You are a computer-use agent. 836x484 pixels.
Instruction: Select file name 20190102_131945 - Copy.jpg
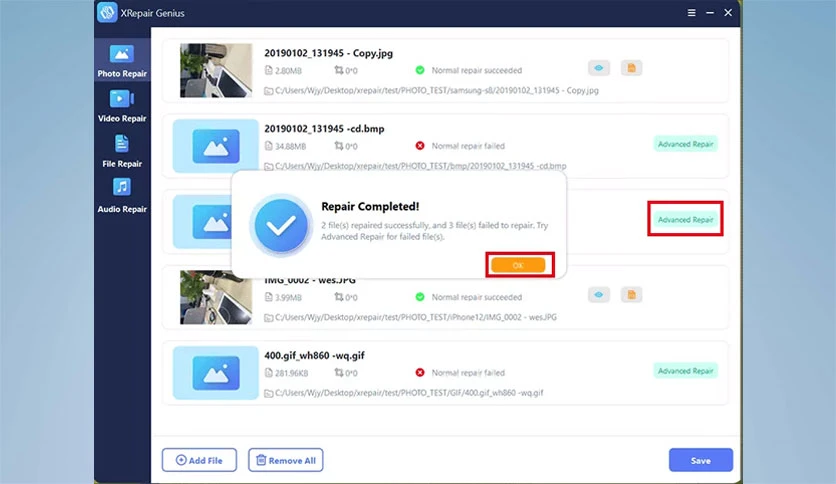click(x=328, y=53)
